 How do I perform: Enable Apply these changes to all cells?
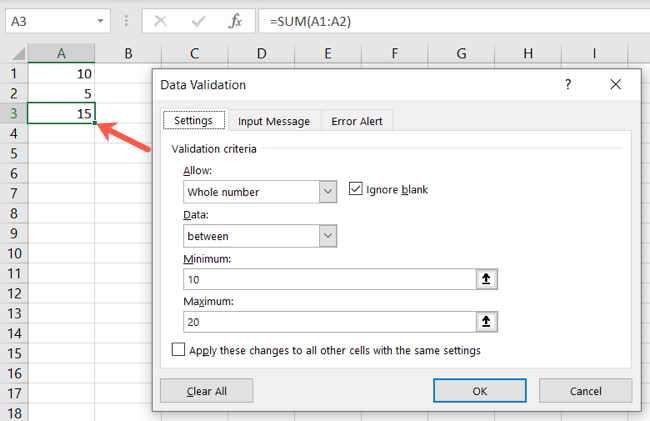[x=179, y=351]
